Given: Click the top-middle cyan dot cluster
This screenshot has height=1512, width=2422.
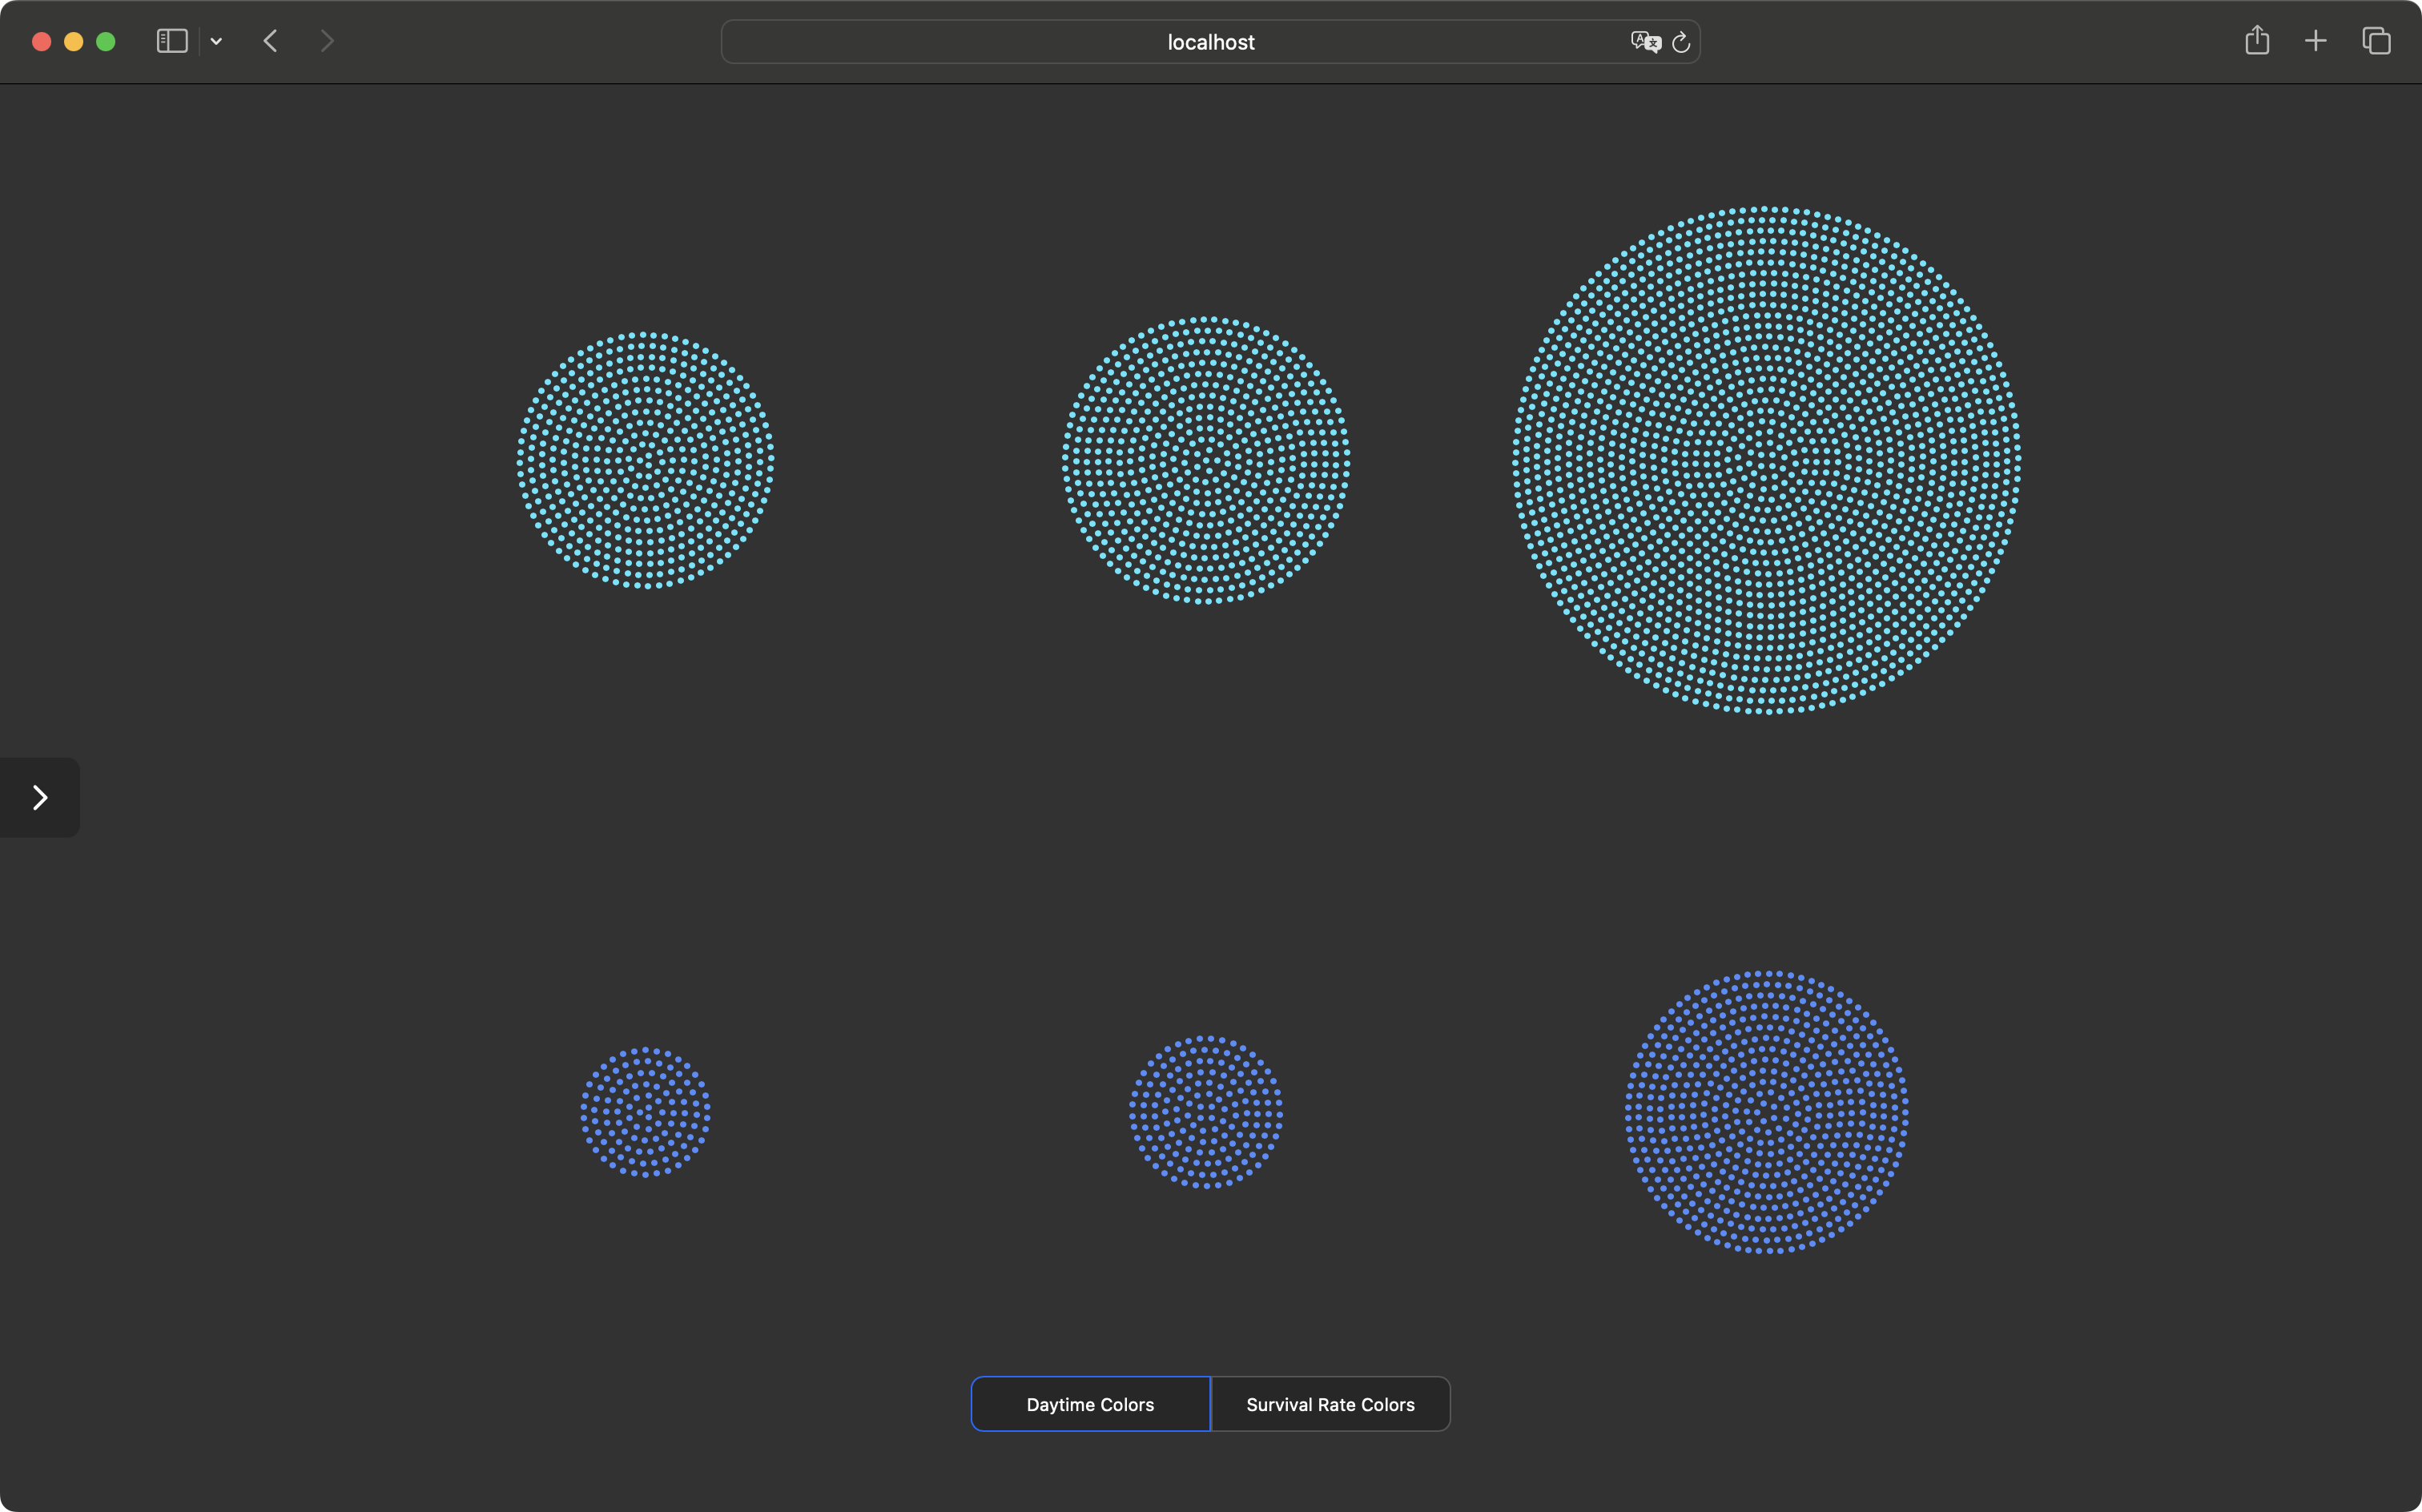Looking at the screenshot, I should (x=1206, y=460).
